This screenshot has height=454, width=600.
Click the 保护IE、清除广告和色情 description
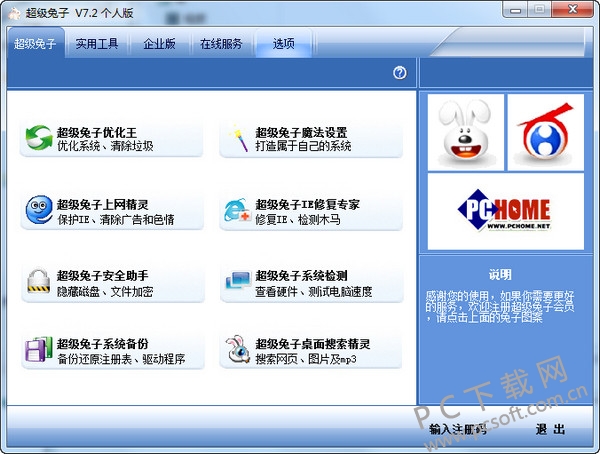116,219
